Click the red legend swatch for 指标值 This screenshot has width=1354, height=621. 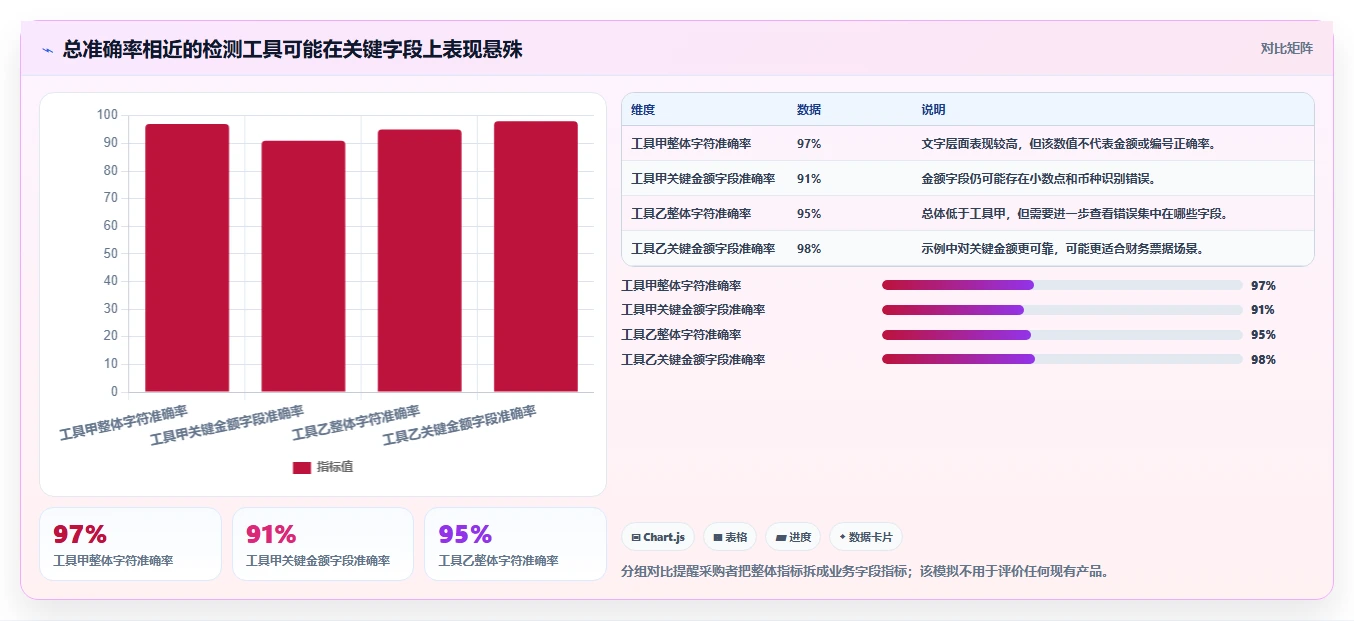302,467
